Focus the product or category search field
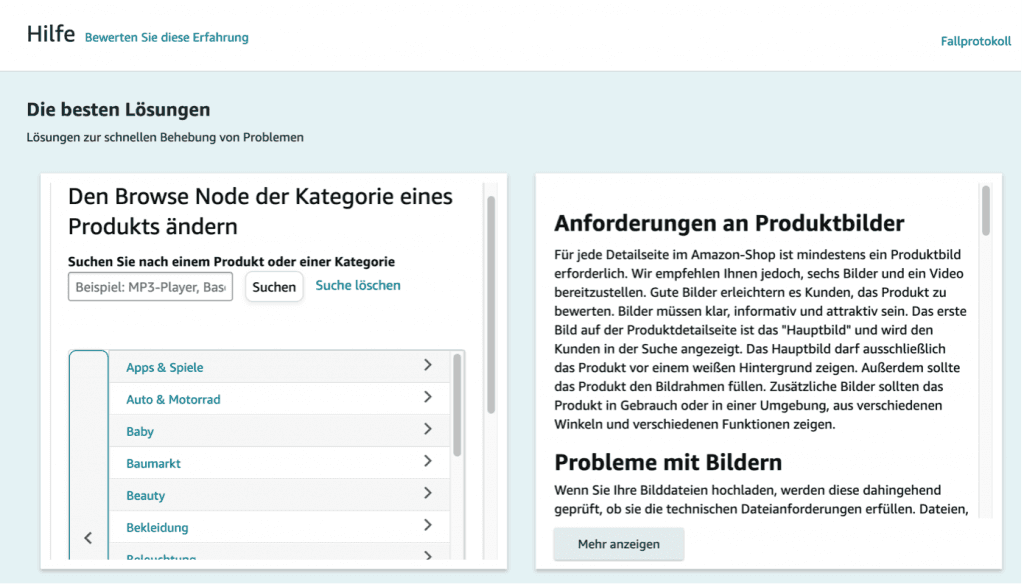This screenshot has height=587, width=1024. pos(150,287)
